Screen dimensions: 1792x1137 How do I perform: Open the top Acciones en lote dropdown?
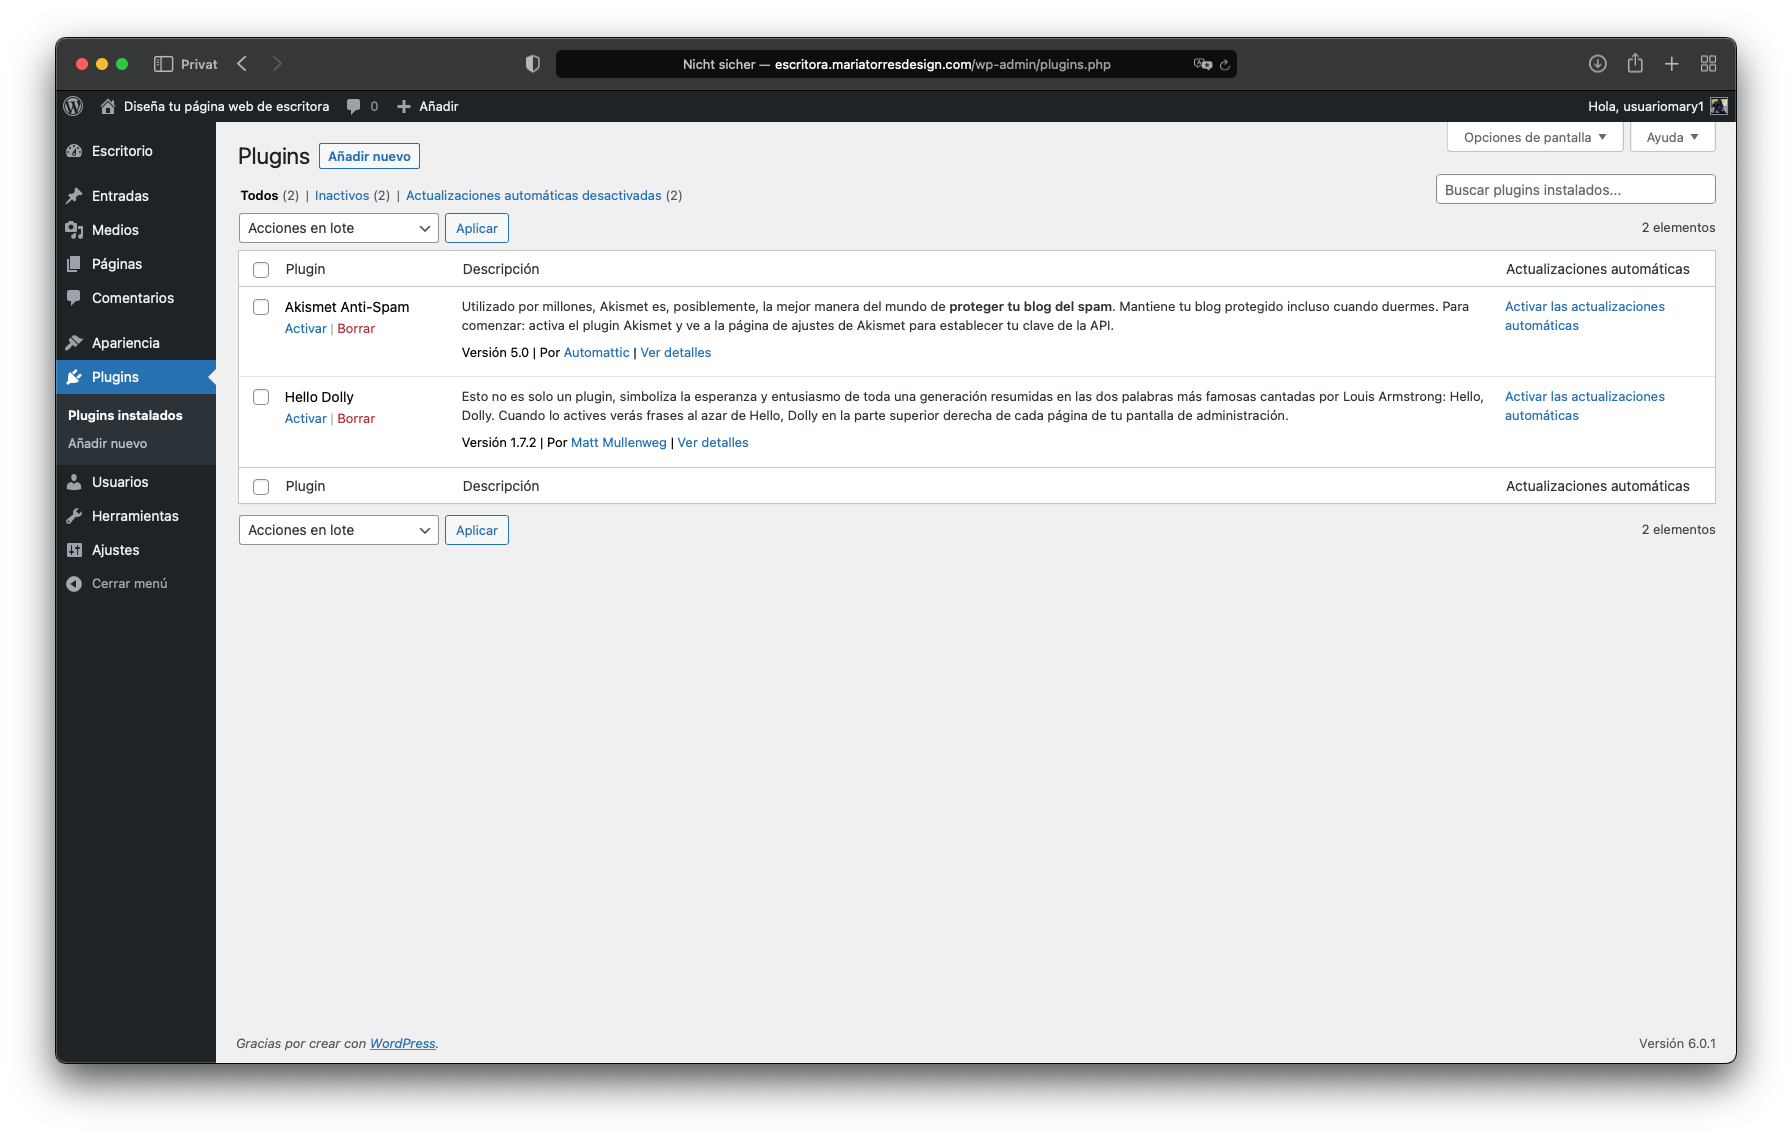click(x=339, y=228)
